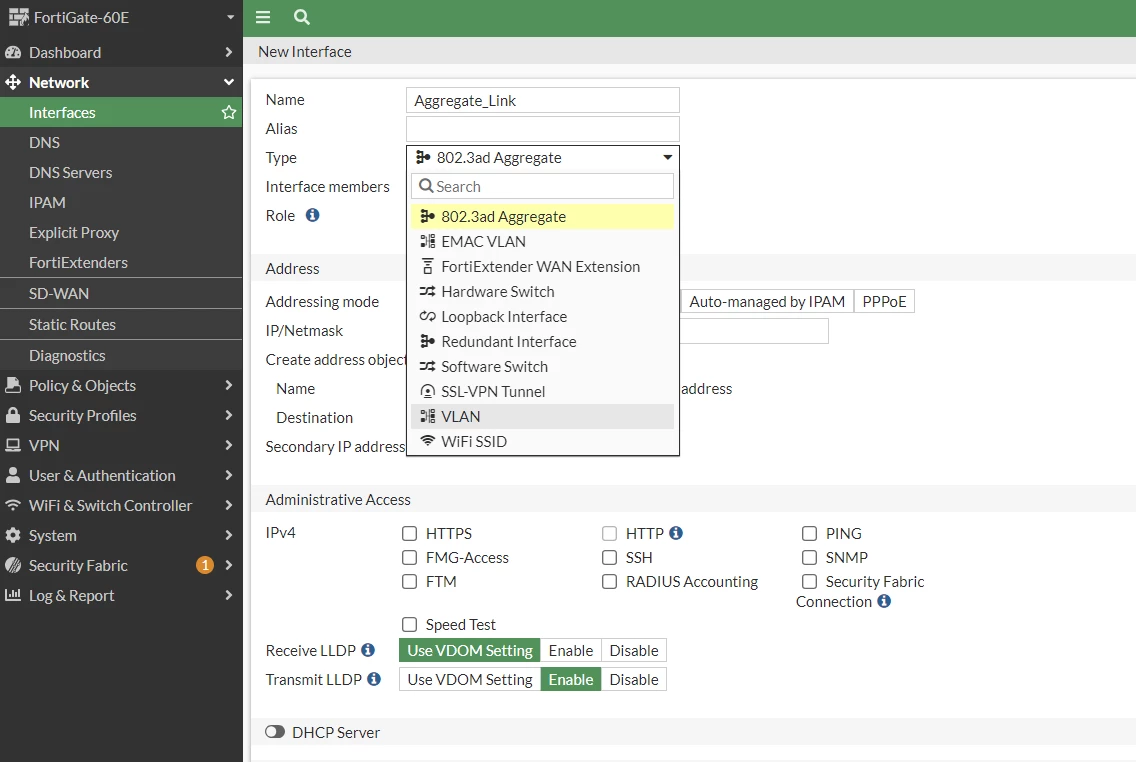Choose Auto-managed by IPAM mode

tap(767, 301)
